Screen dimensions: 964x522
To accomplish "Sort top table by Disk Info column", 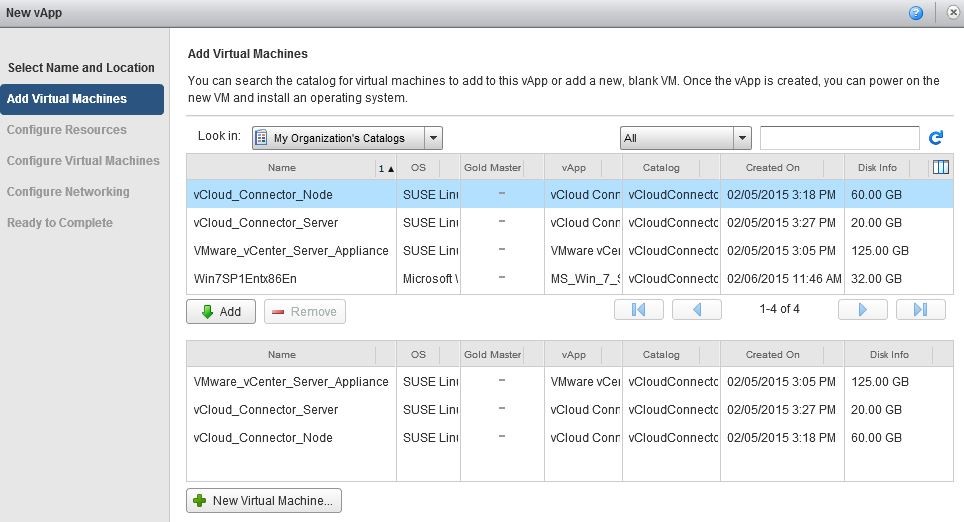I will click(x=877, y=167).
